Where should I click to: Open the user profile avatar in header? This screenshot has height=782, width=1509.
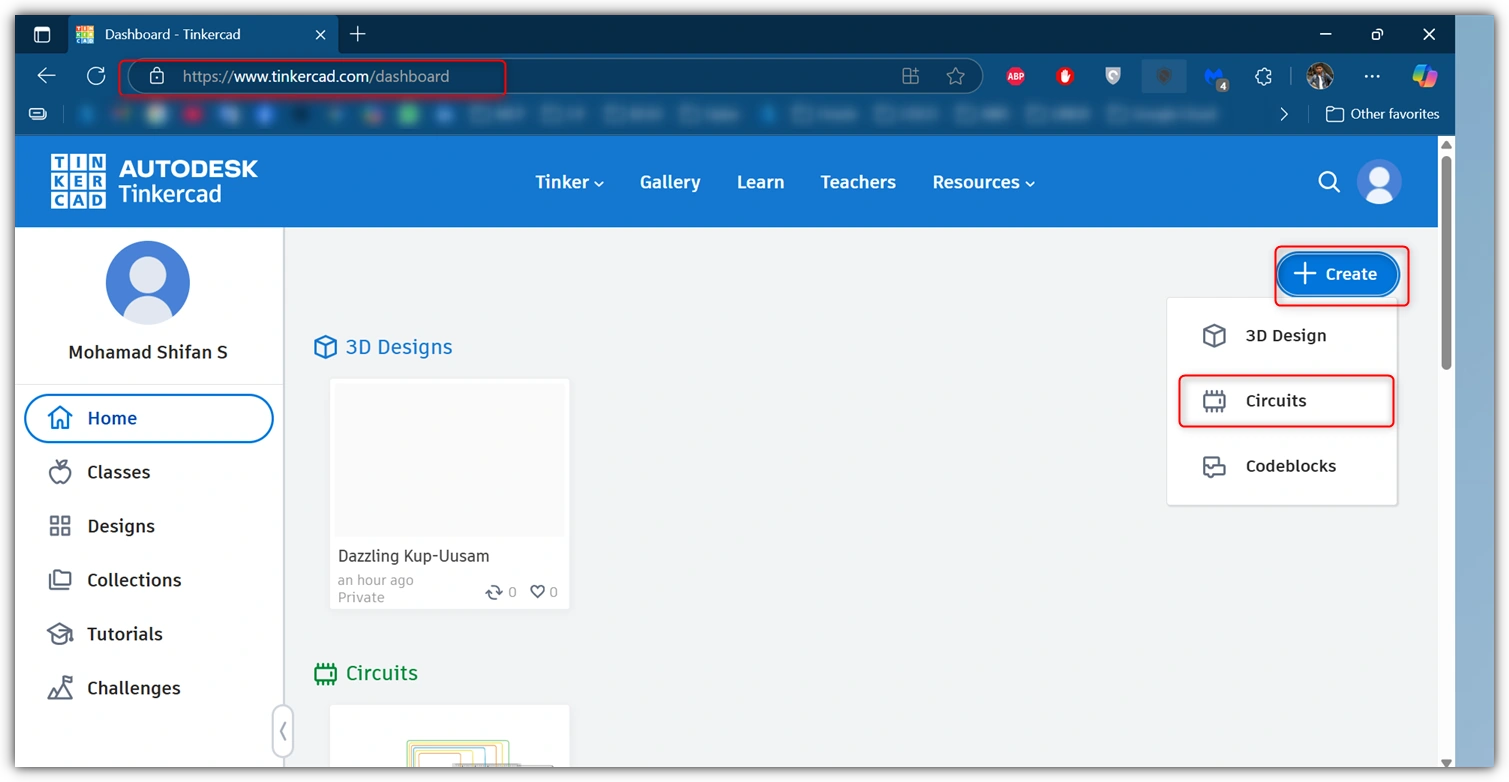(x=1379, y=182)
